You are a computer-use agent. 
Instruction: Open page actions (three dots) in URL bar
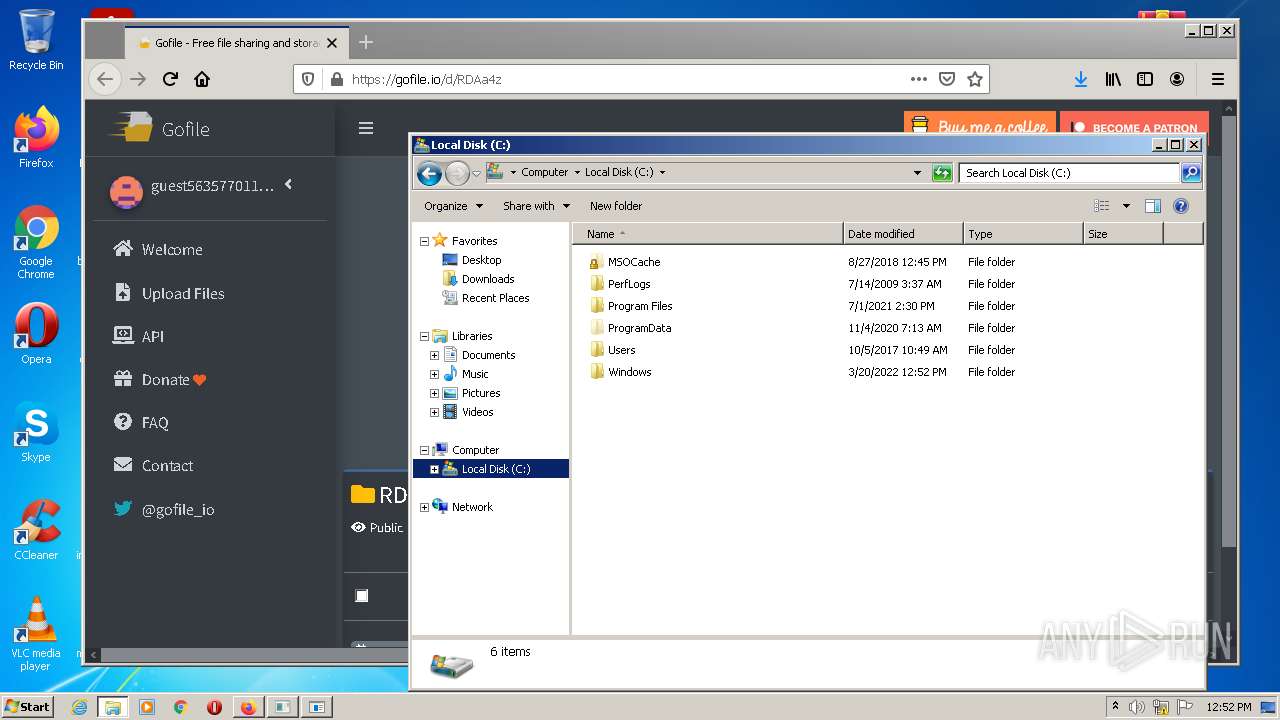(x=918, y=79)
